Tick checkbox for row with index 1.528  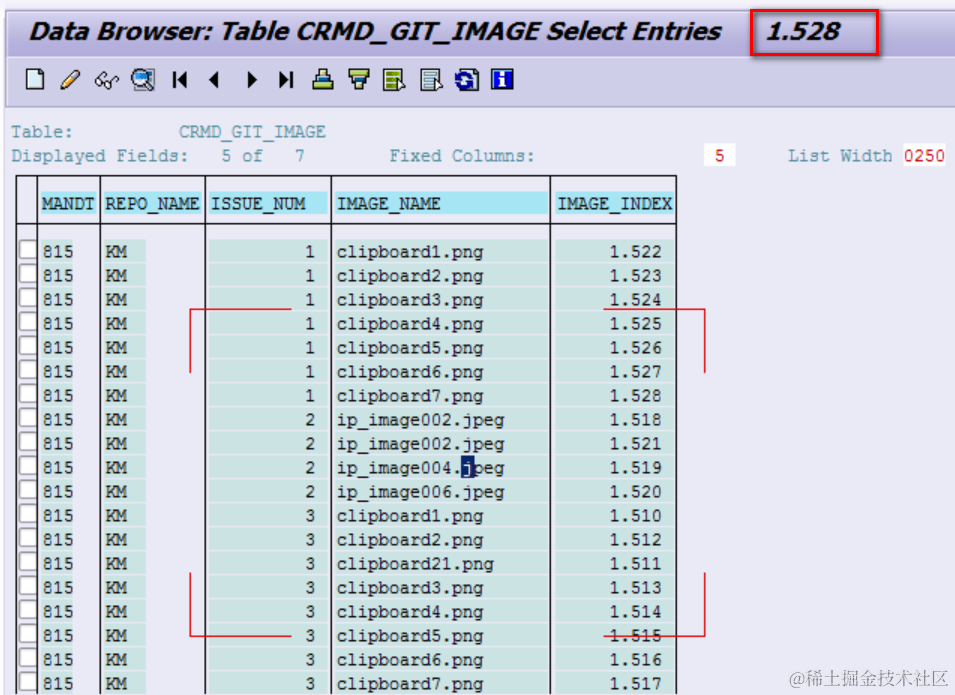(x=27, y=394)
